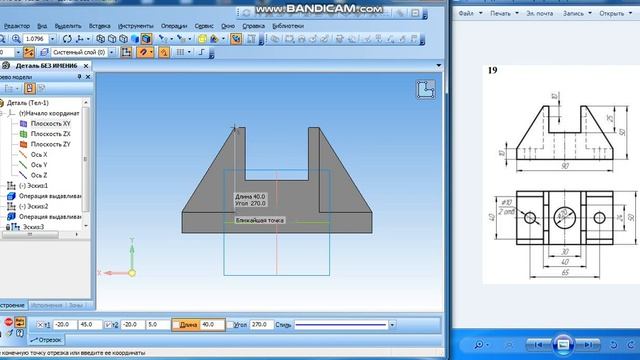640x360 pixels.
Task: Toggle the Угол lock checkbox
Action: click(x=230, y=325)
